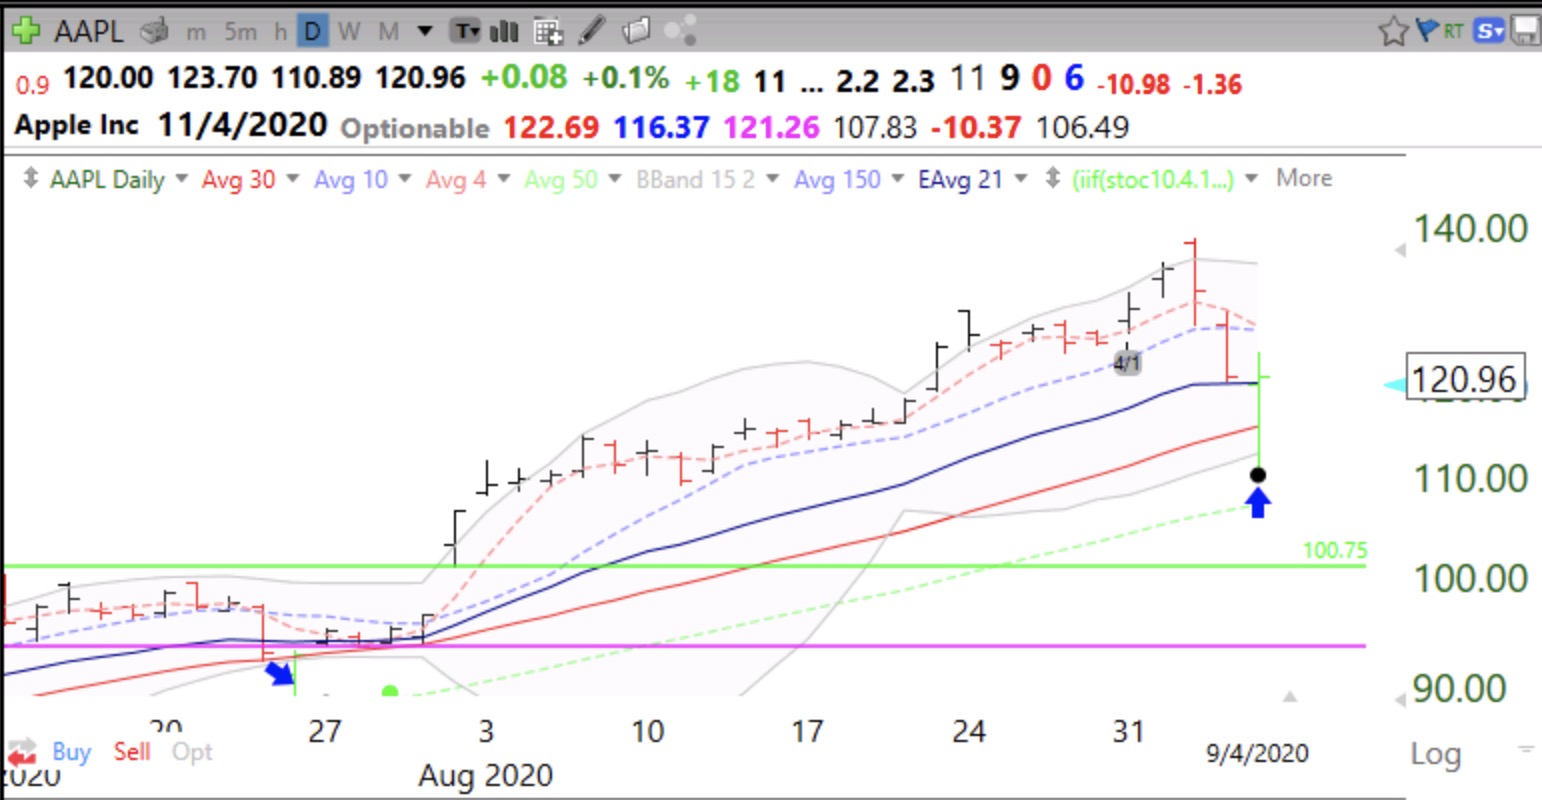Click the Optionable label
This screenshot has height=800, width=1542.
coord(415,129)
